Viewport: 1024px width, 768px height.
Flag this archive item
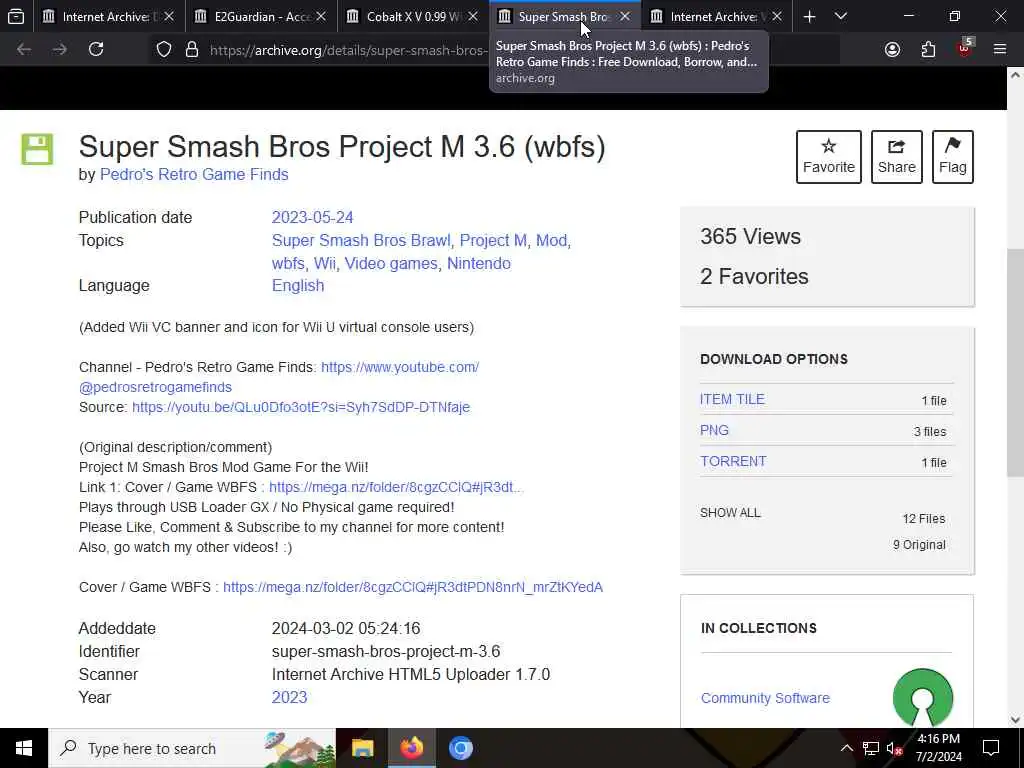point(953,157)
